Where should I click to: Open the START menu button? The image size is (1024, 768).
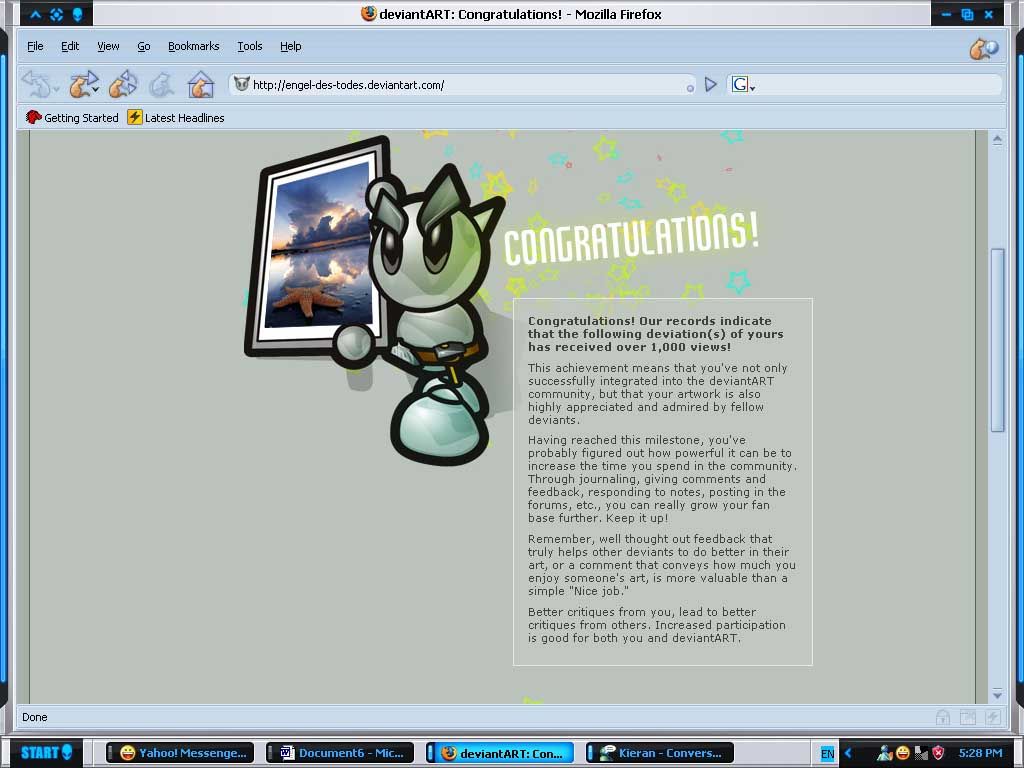pos(46,752)
